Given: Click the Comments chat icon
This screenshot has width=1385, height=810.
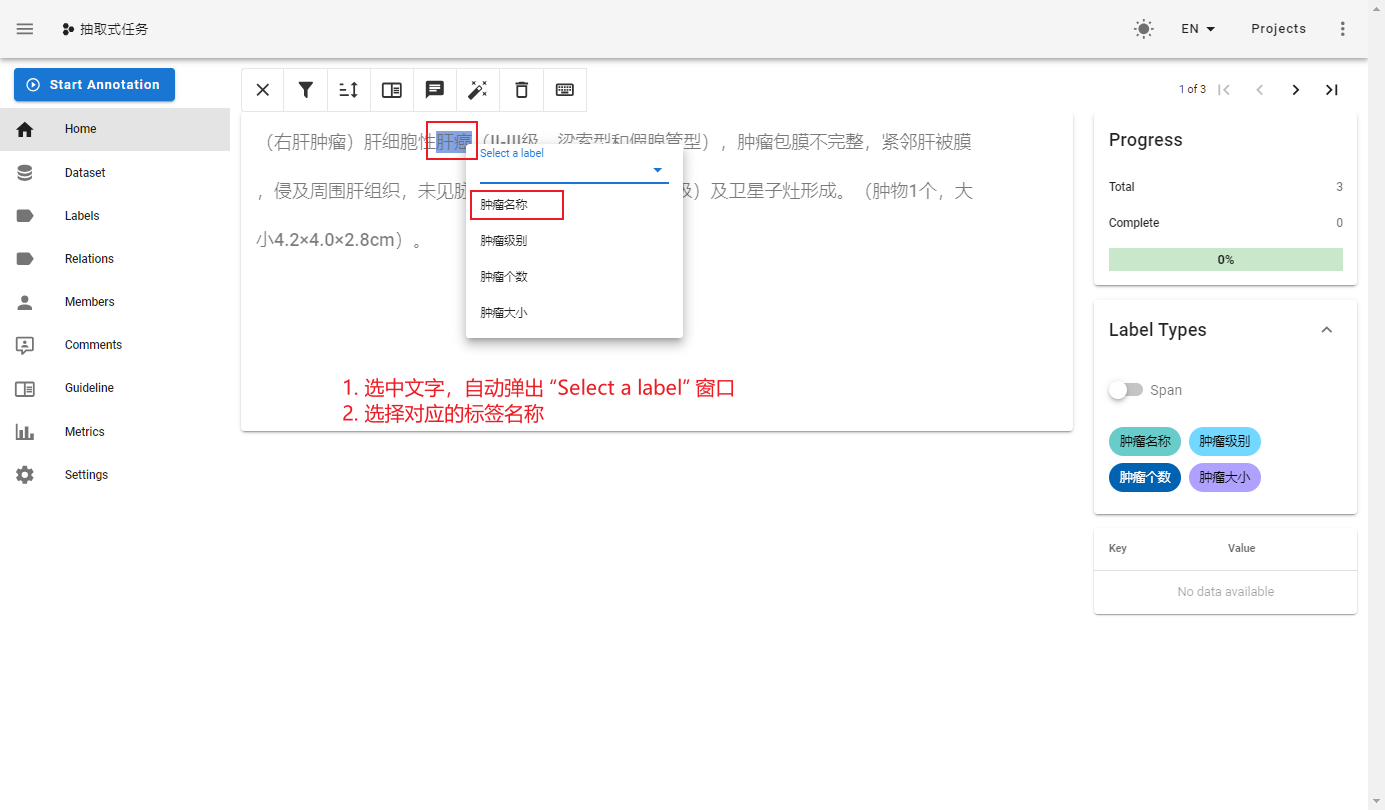Looking at the screenshot, I should coord(25,345).
